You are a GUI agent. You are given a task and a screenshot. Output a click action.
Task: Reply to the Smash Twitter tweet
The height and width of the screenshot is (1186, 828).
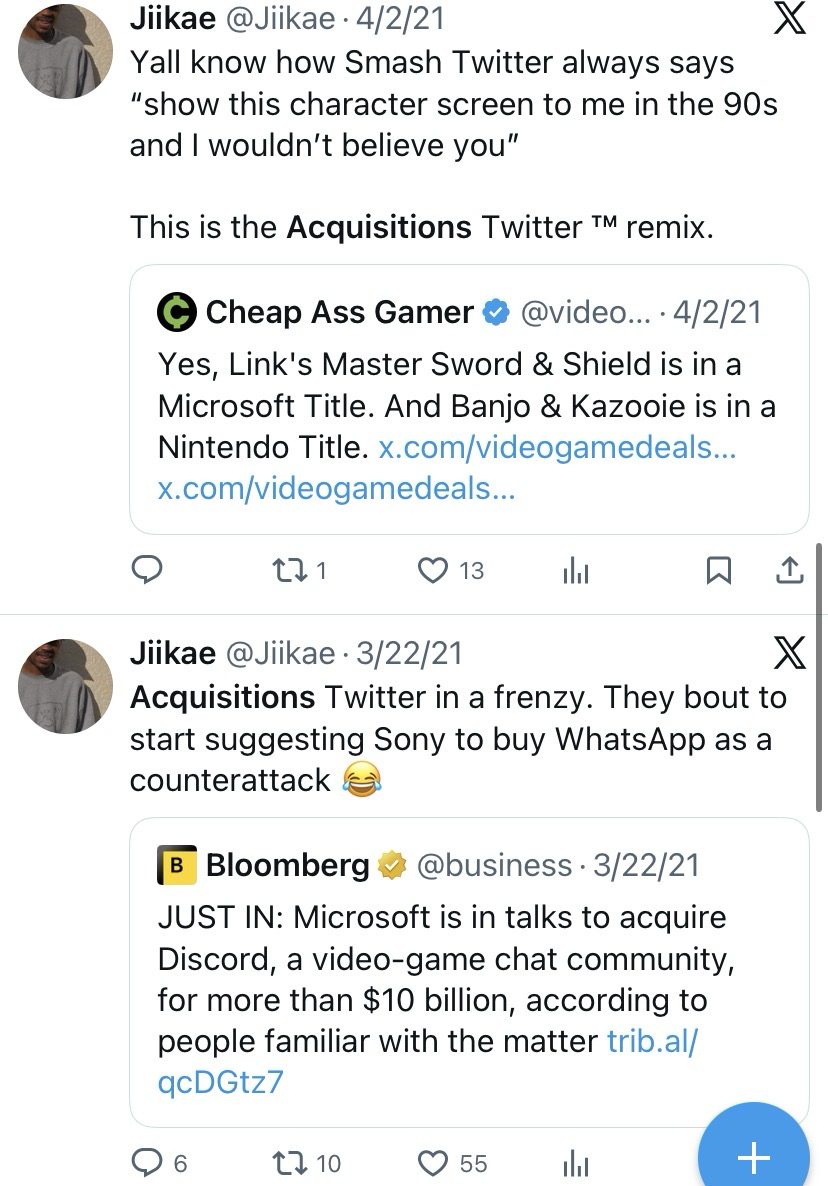coord(148,570)
